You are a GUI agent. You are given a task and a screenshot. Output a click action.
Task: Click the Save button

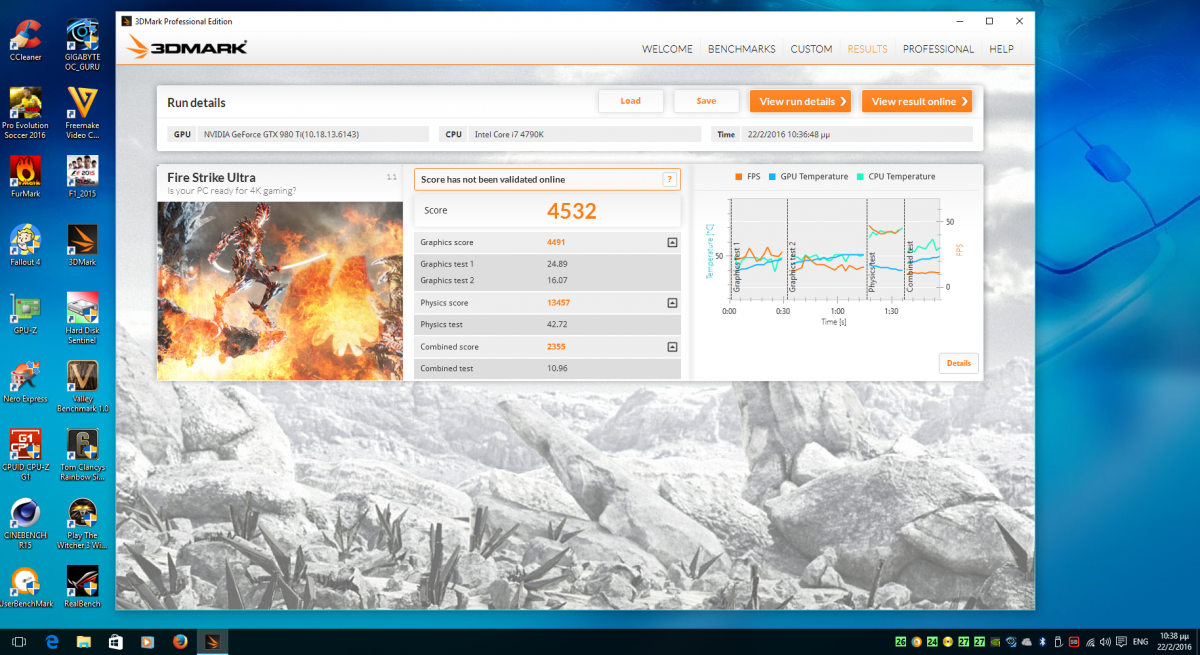(706, 101)
